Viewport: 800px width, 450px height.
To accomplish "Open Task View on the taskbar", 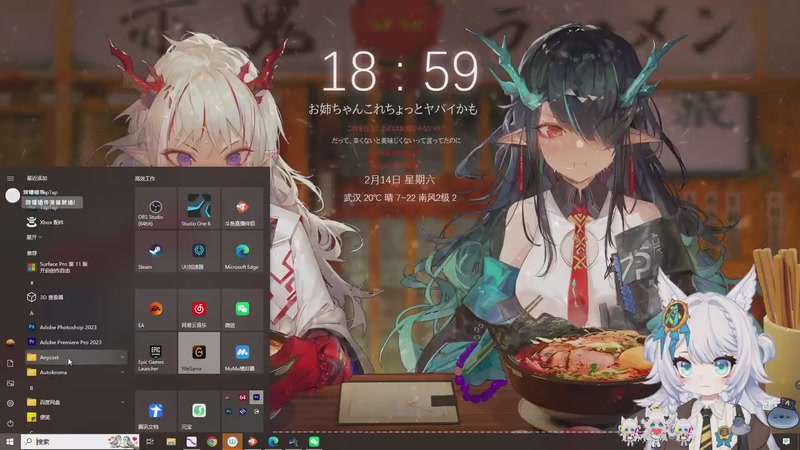I will tap(150, 441).
